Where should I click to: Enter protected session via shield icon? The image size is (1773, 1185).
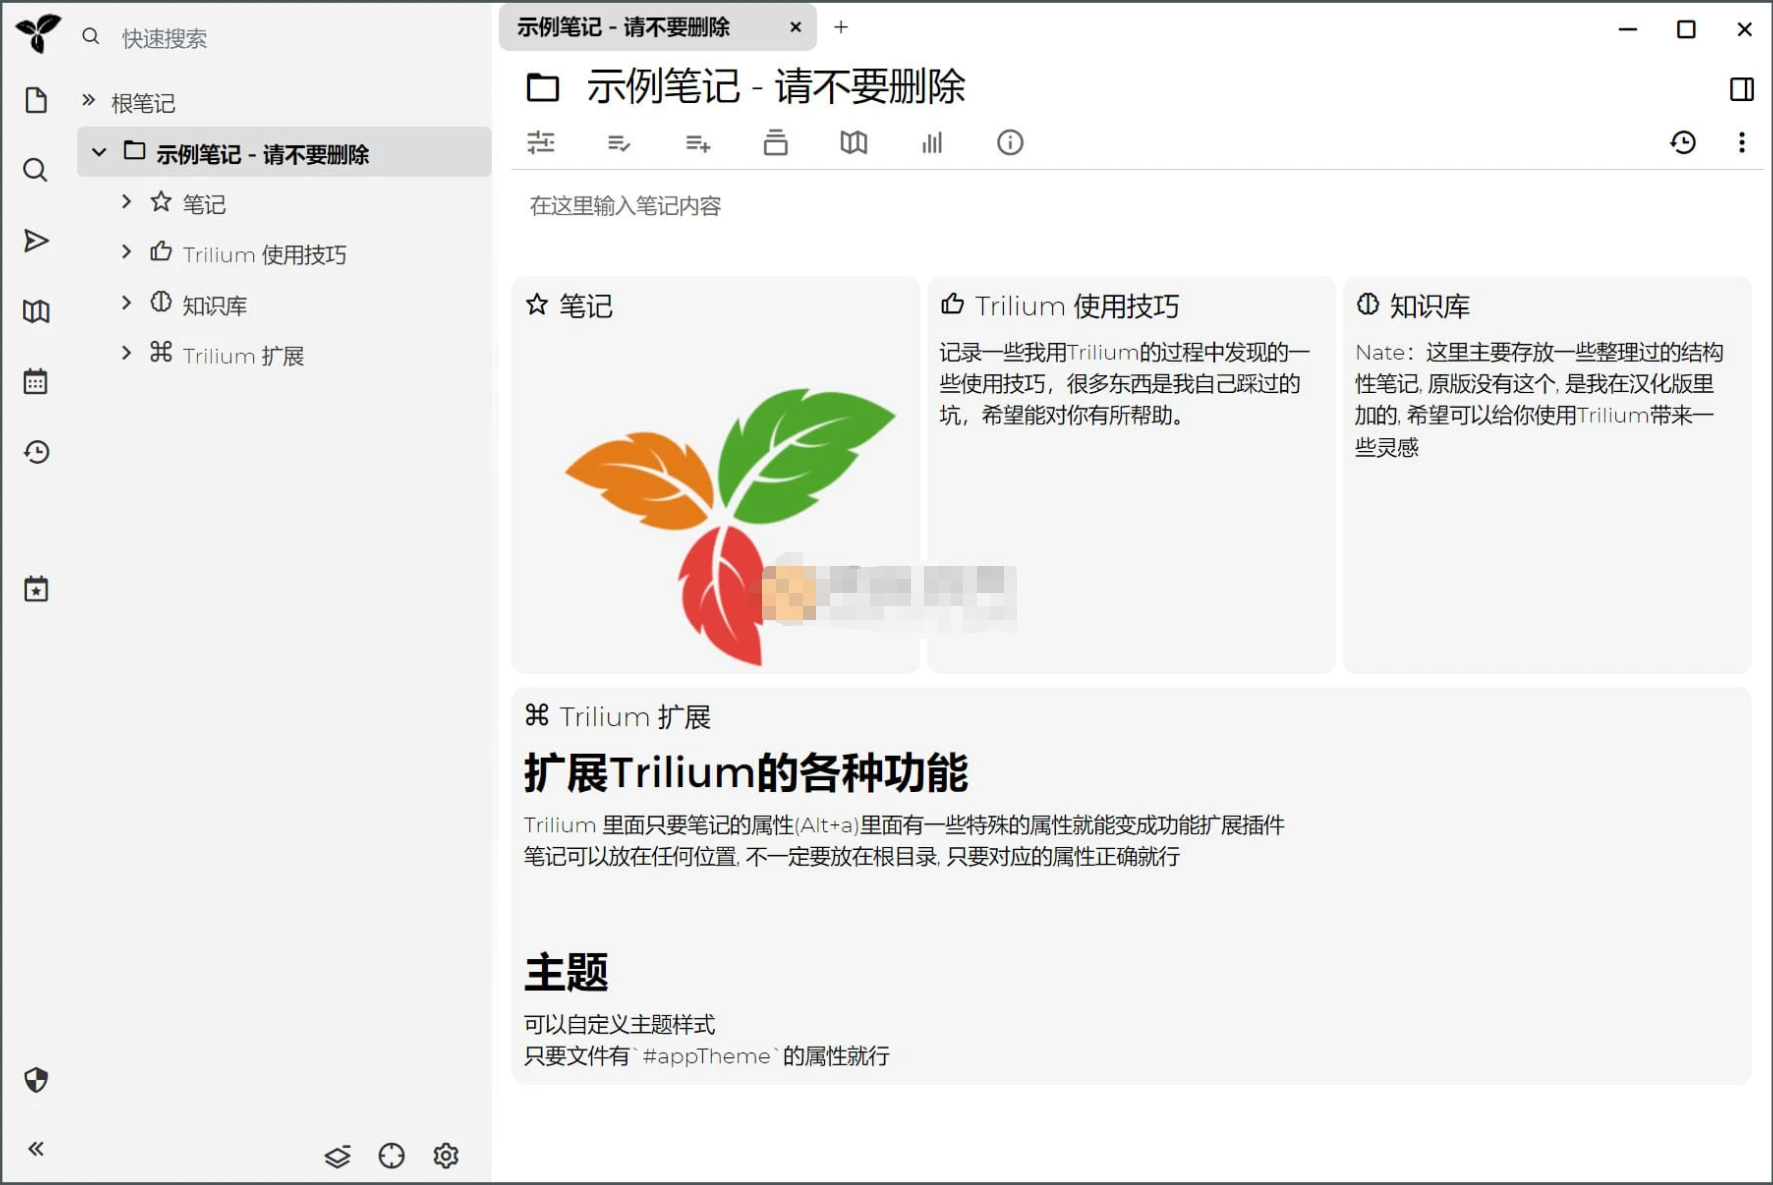[x=37, y=1080]
